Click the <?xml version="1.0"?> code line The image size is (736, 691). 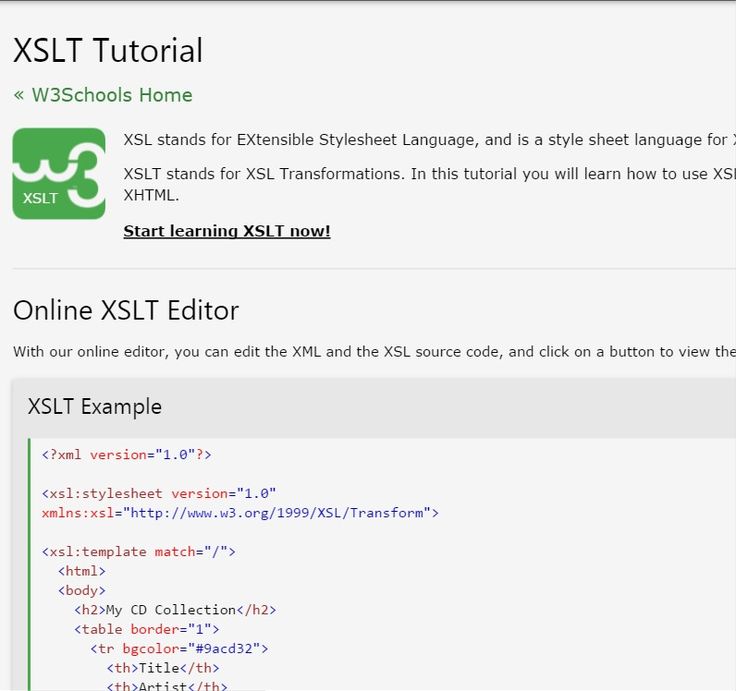127,454
